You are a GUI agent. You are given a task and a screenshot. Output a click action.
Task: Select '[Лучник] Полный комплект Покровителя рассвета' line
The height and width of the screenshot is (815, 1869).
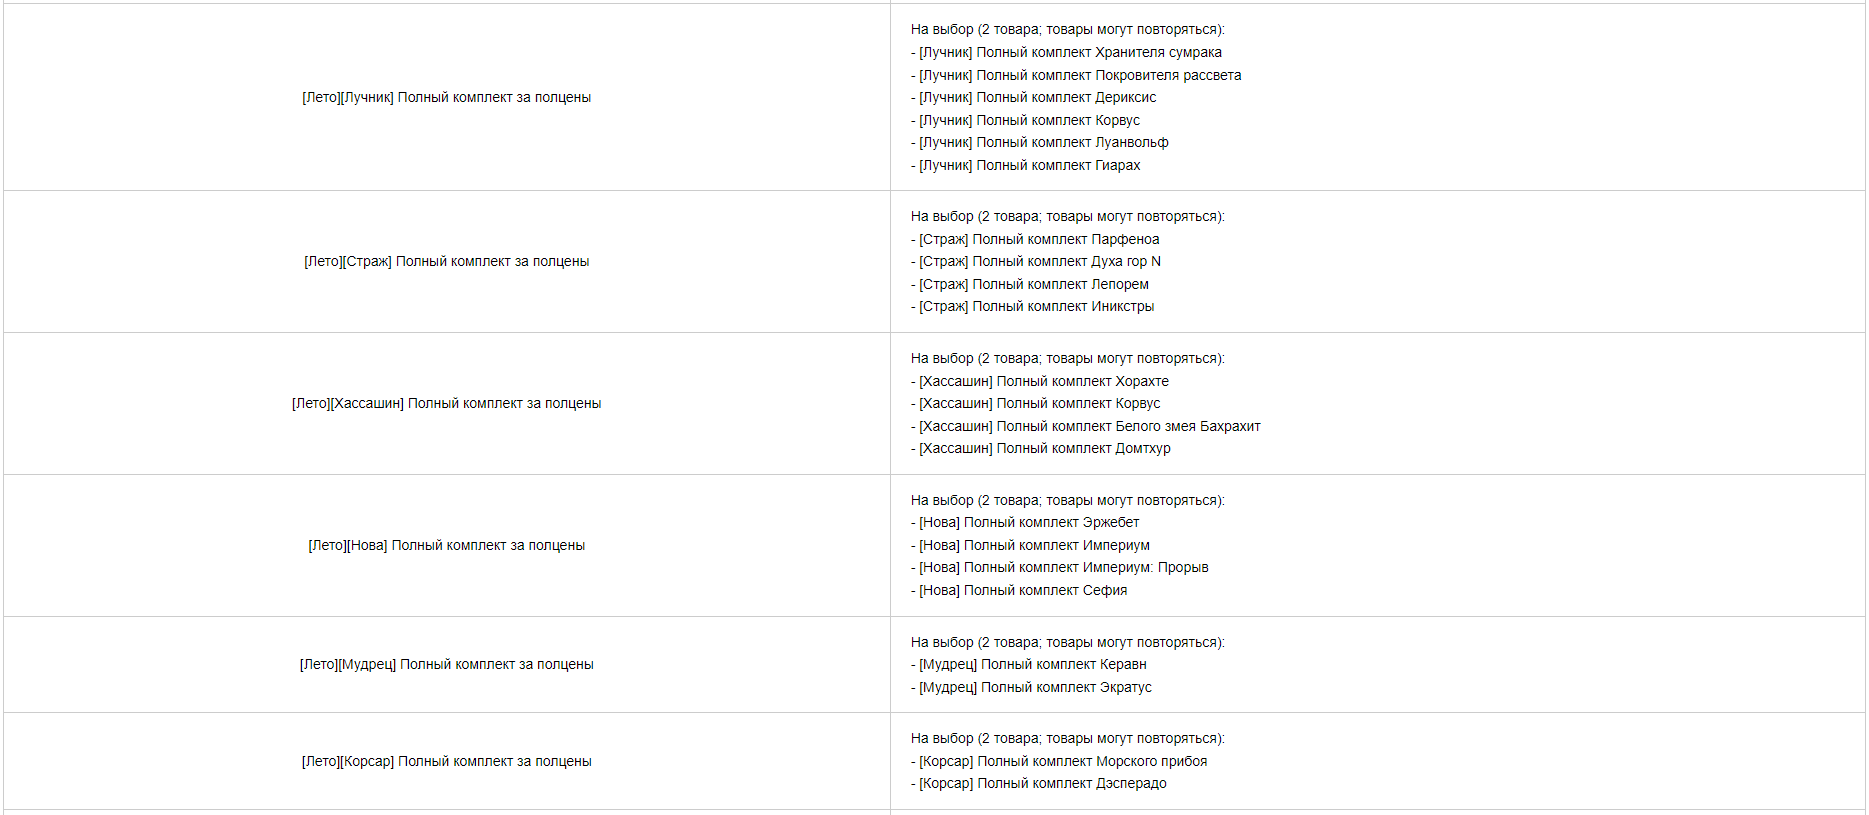tap(1076, 75)
